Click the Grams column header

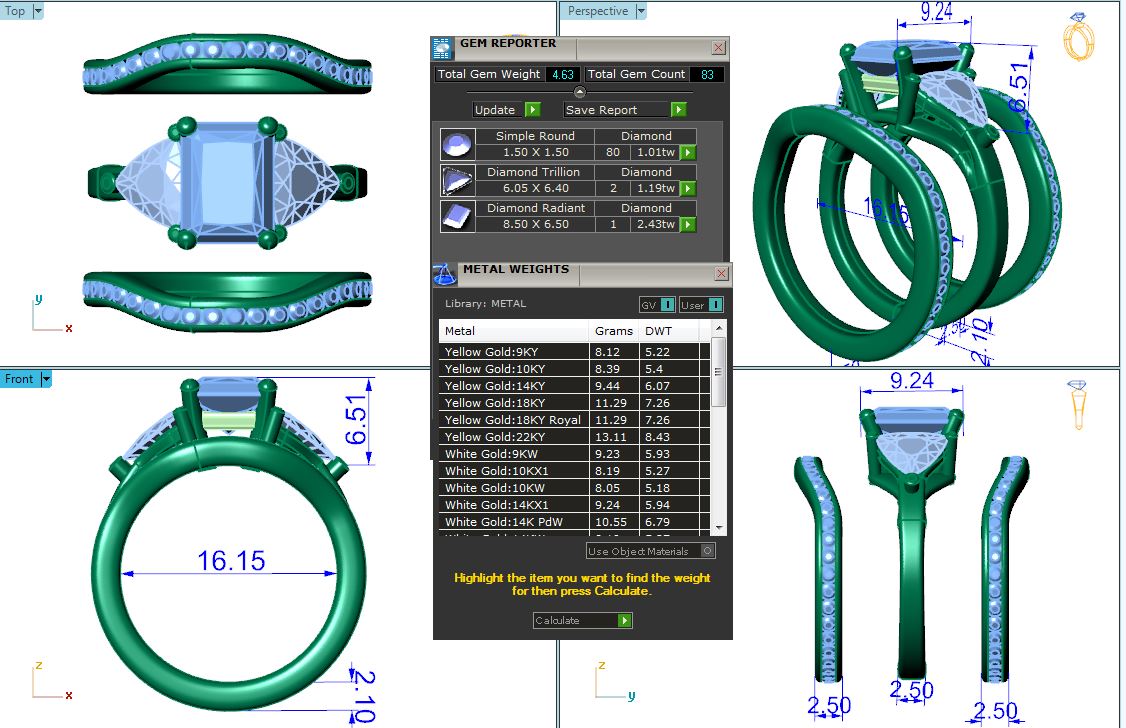[x=613, y=331]
